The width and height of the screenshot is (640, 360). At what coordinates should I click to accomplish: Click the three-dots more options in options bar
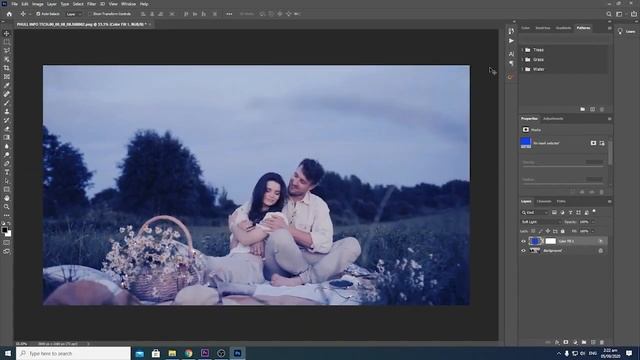point(229,14)
